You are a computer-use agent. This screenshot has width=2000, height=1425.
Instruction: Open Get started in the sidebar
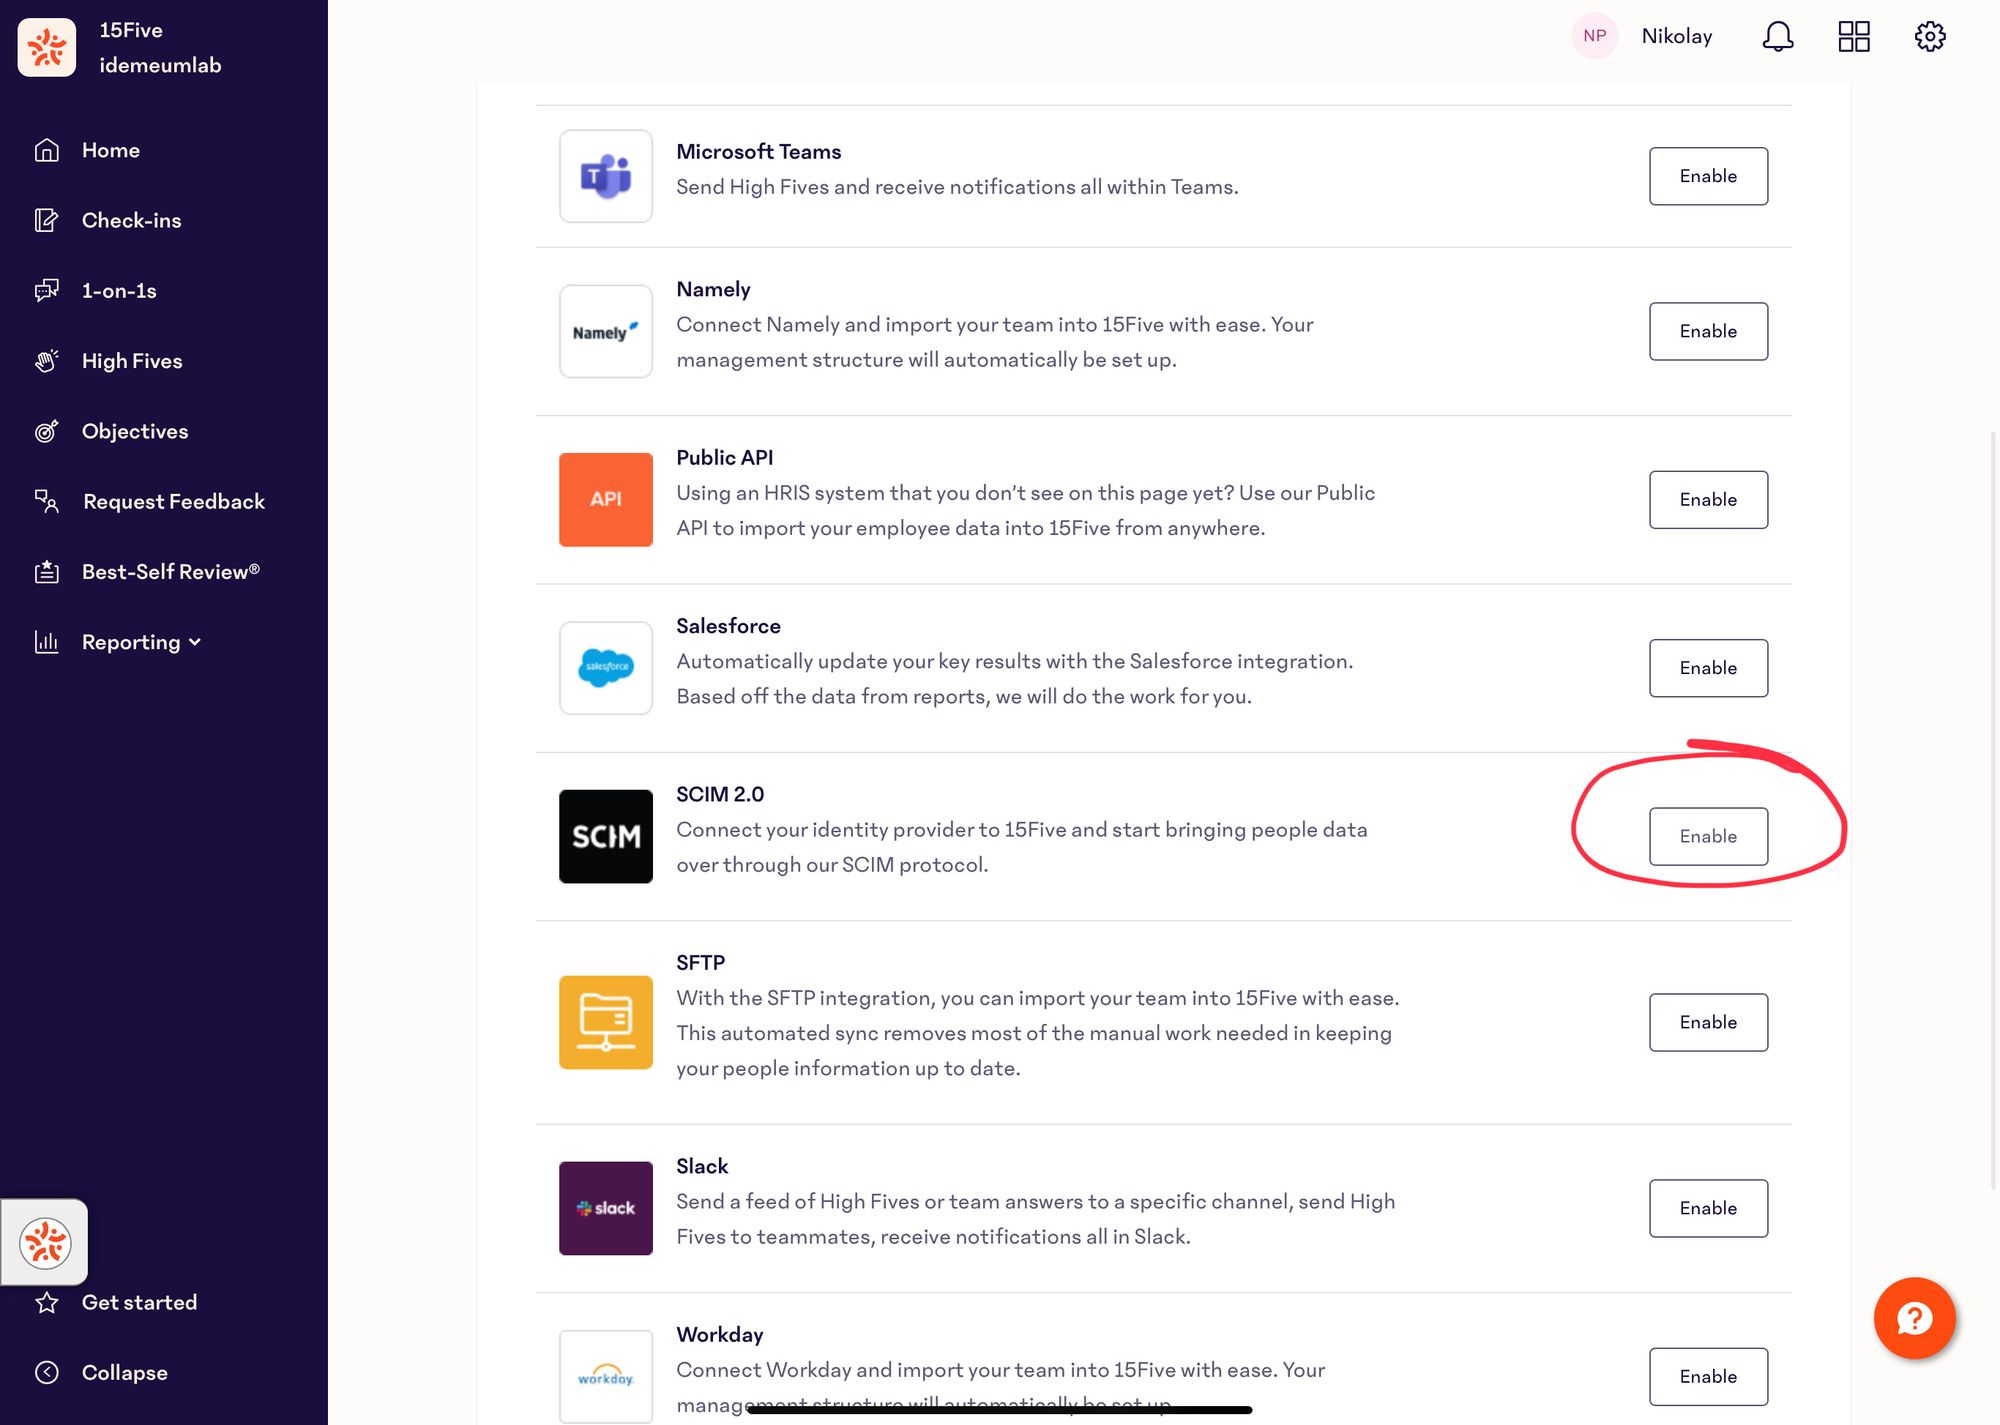tap(140, 1302)
